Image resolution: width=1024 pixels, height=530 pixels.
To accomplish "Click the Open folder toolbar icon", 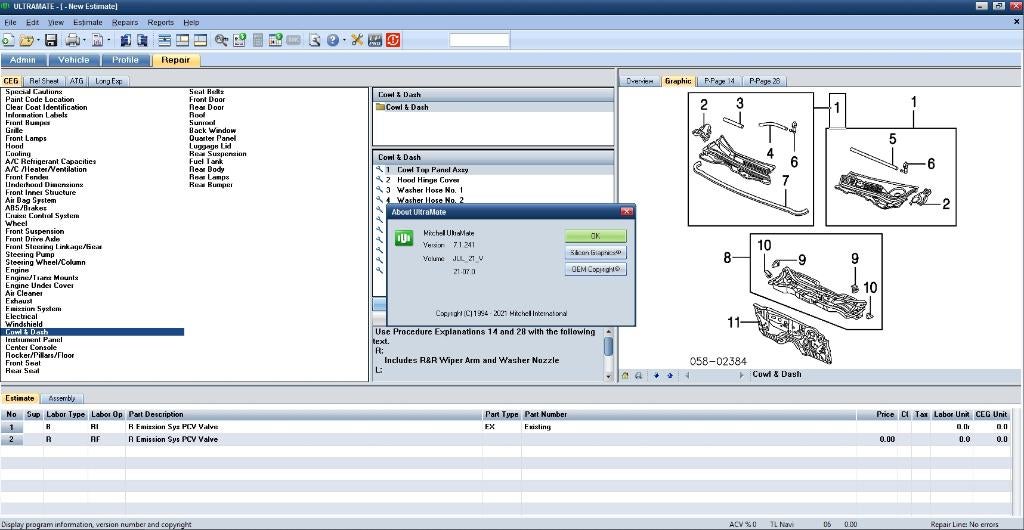I will point(27,40).
